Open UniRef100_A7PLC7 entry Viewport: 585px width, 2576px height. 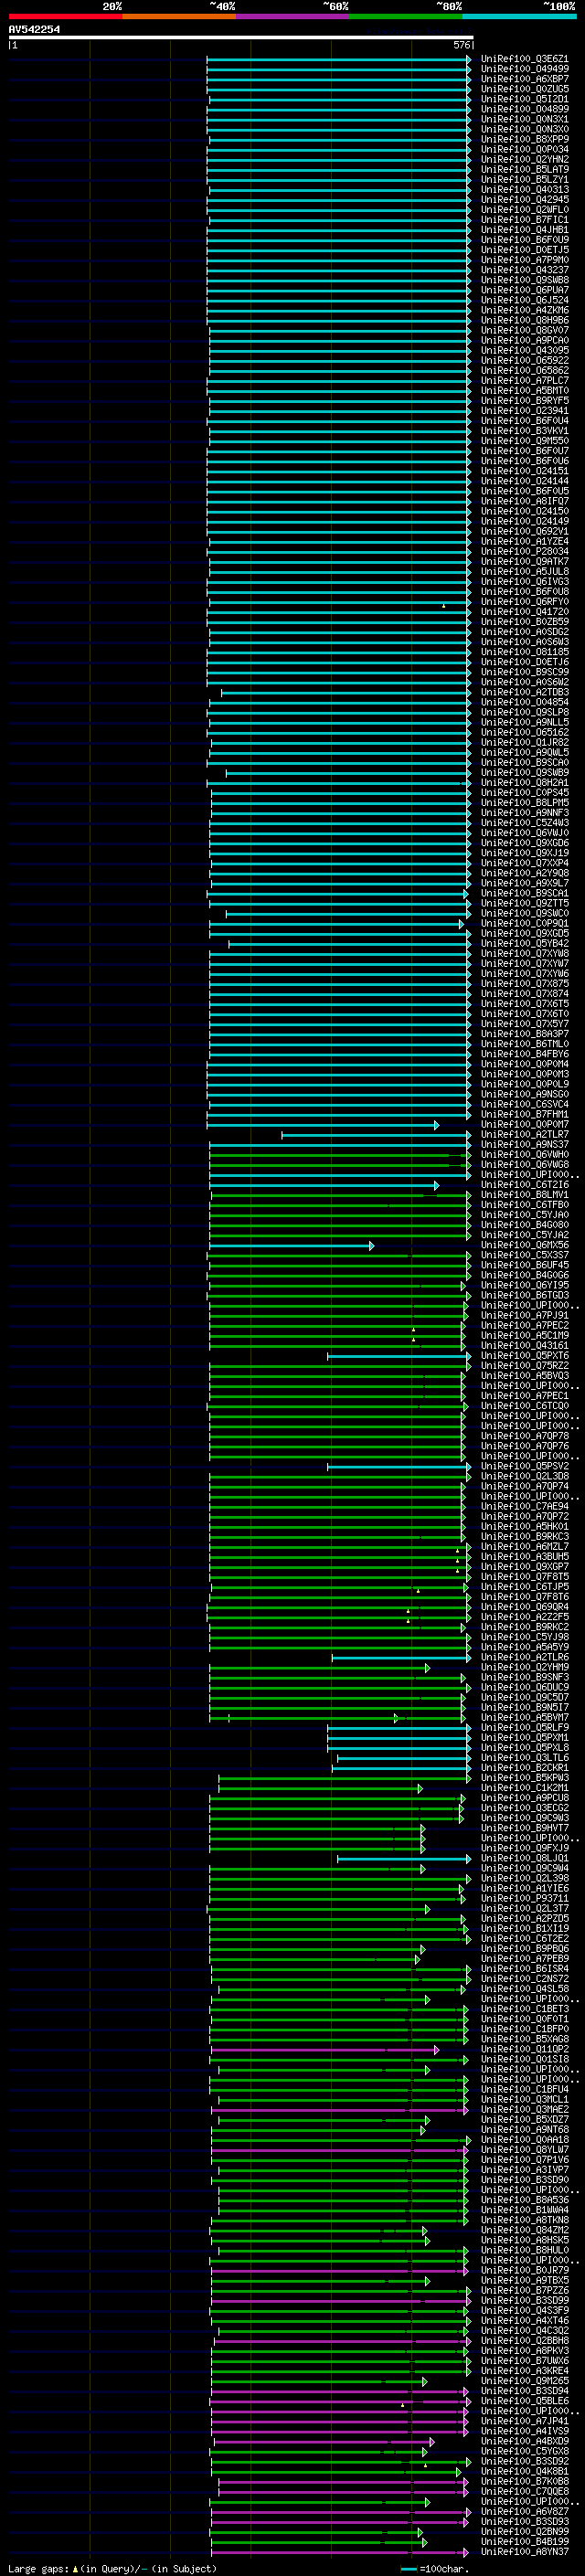[524, 381]
